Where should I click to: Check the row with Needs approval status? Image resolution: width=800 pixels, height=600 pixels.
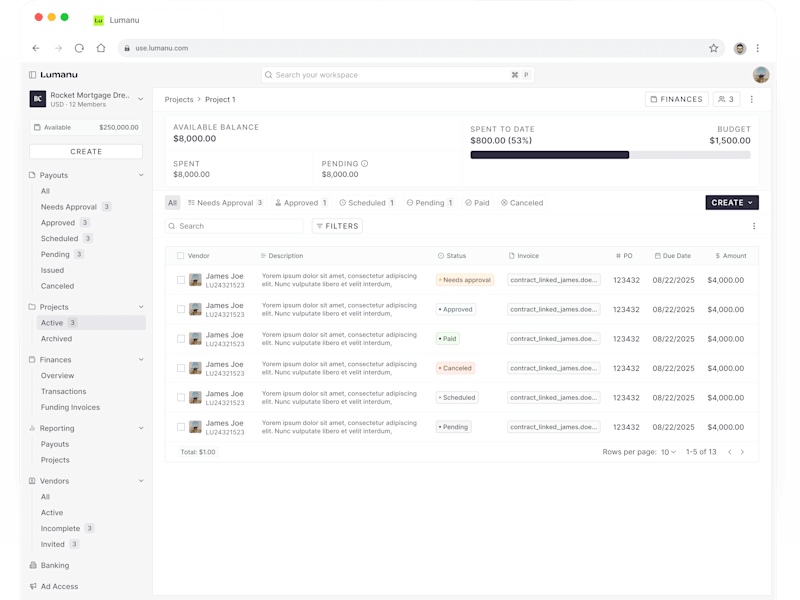pos(181,280)
